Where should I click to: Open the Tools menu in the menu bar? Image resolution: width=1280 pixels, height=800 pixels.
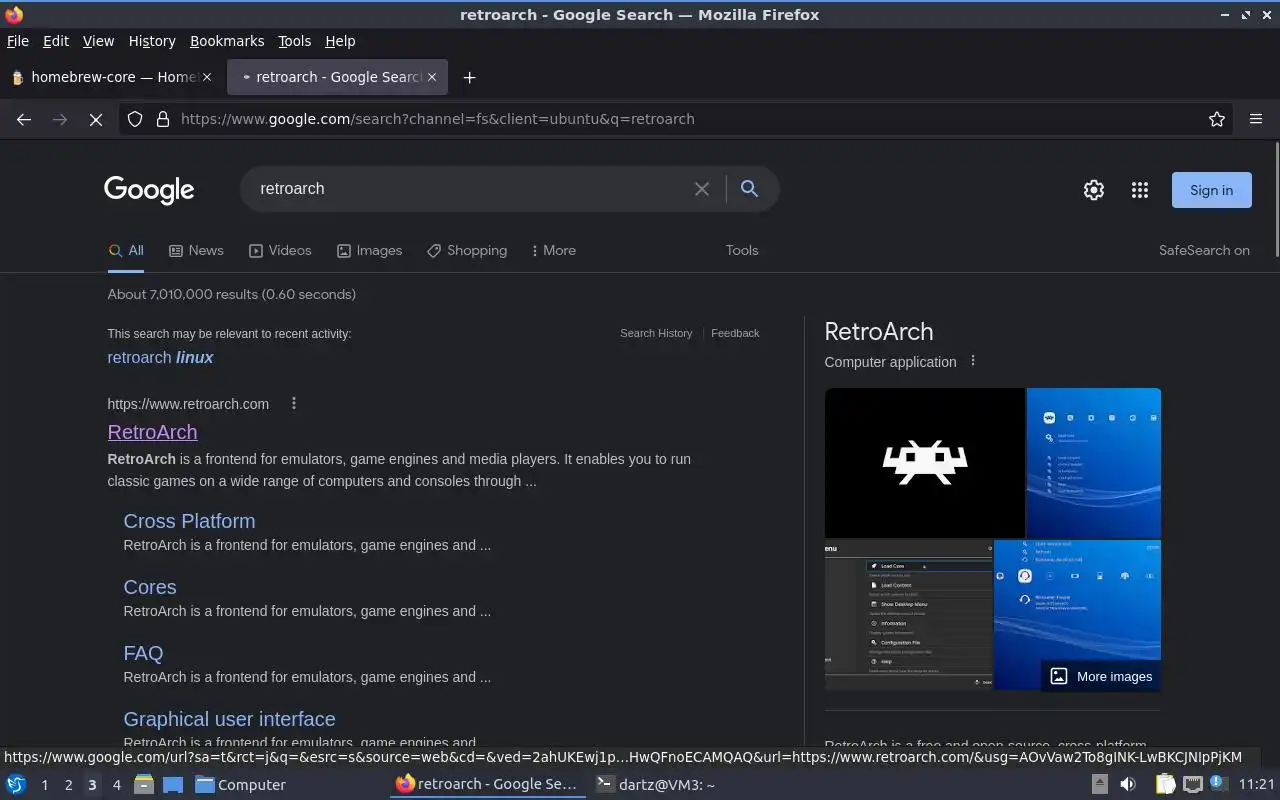[x=294, y=41]
